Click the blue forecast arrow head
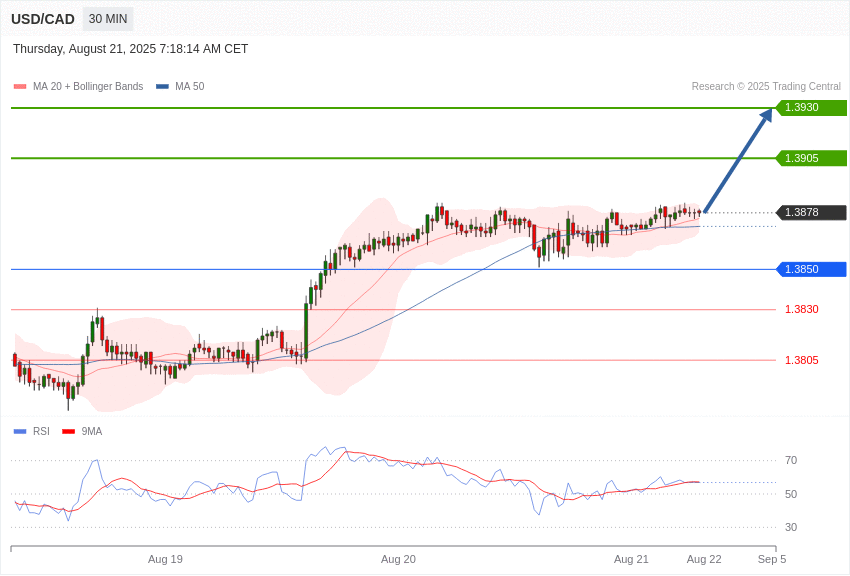 765,116
